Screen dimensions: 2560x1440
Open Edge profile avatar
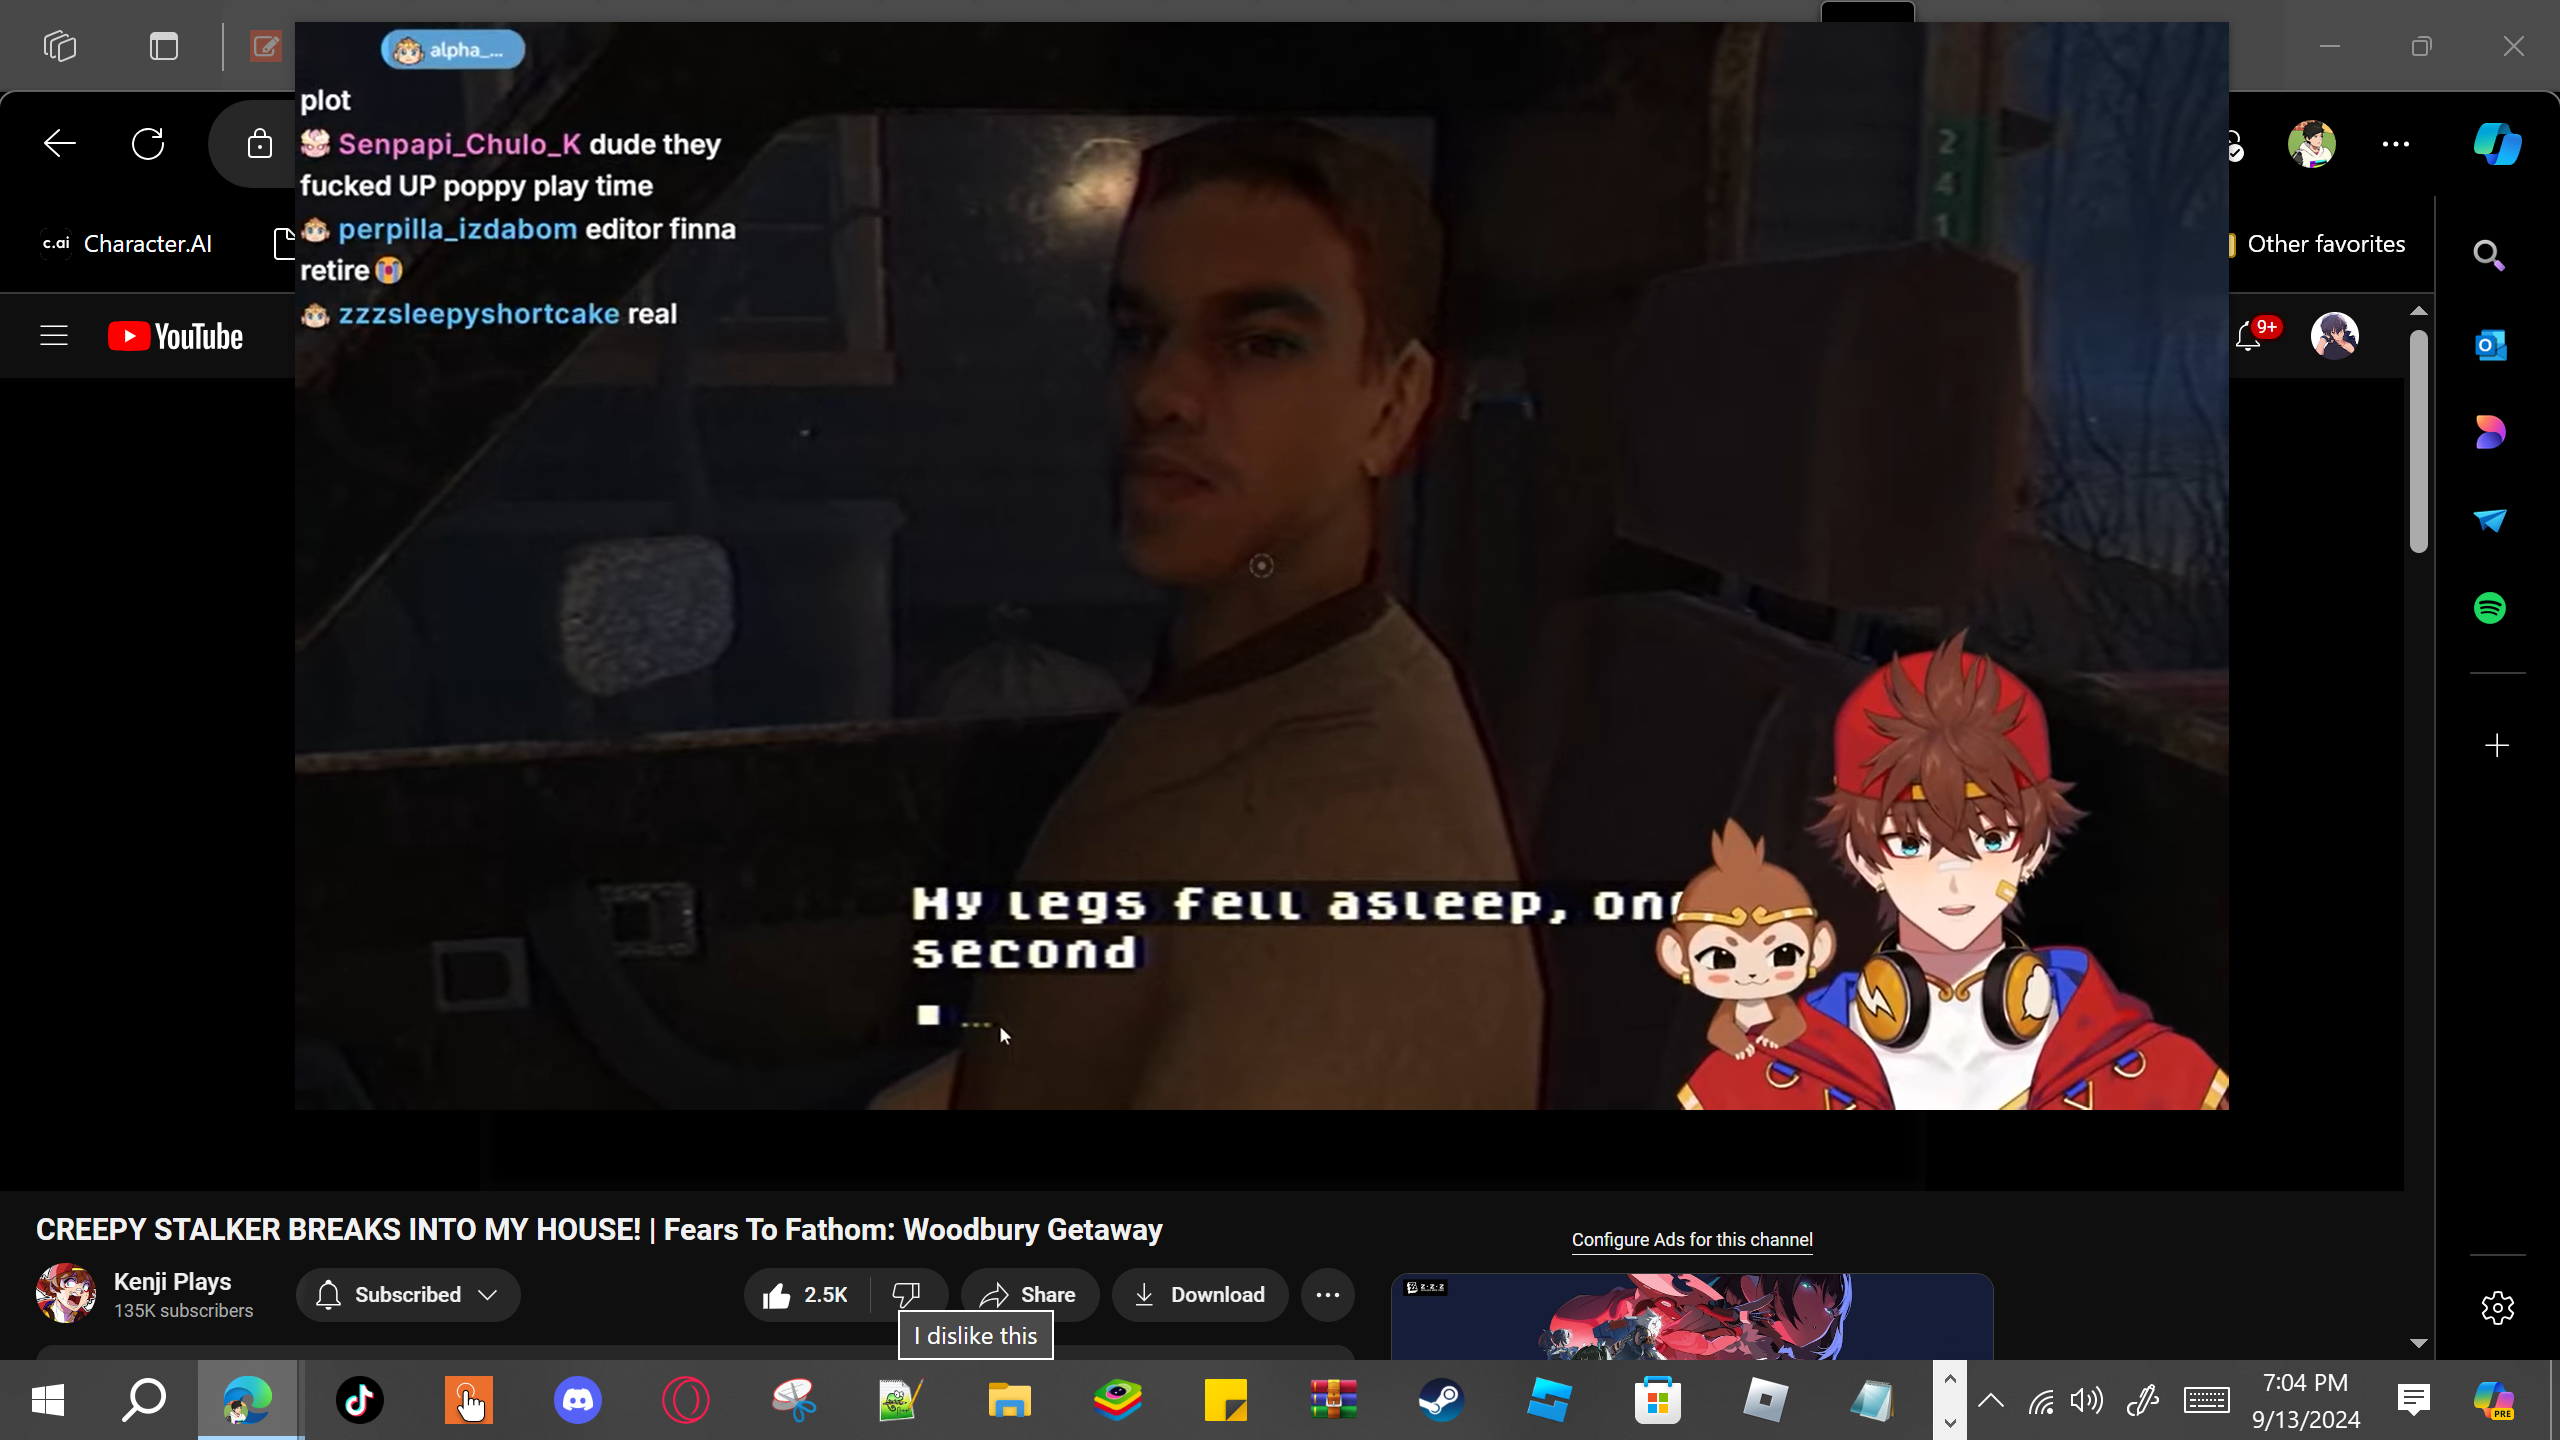tap(2311, 144)
